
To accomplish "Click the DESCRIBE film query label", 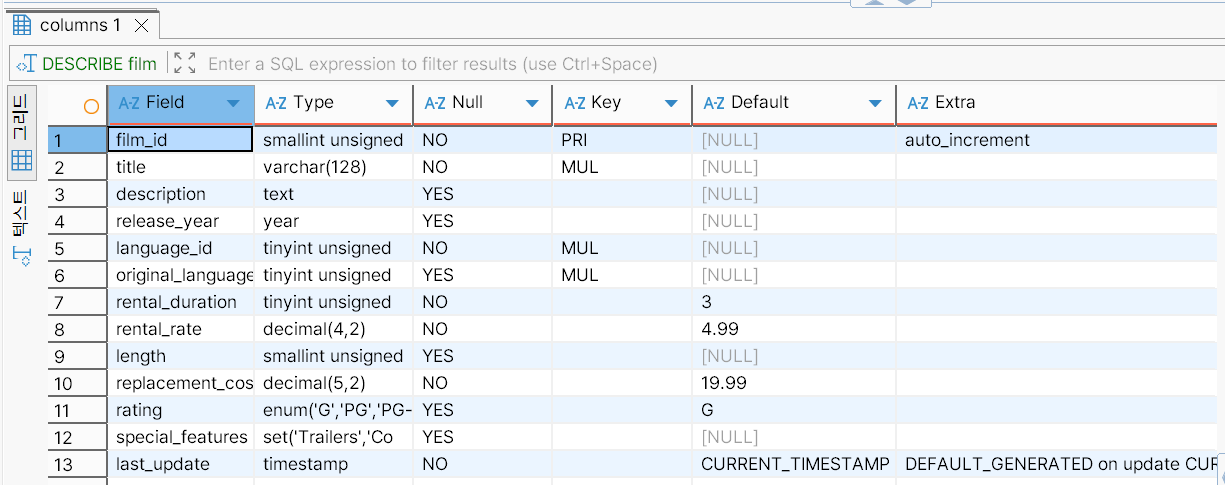I will (x=99, y=64).
